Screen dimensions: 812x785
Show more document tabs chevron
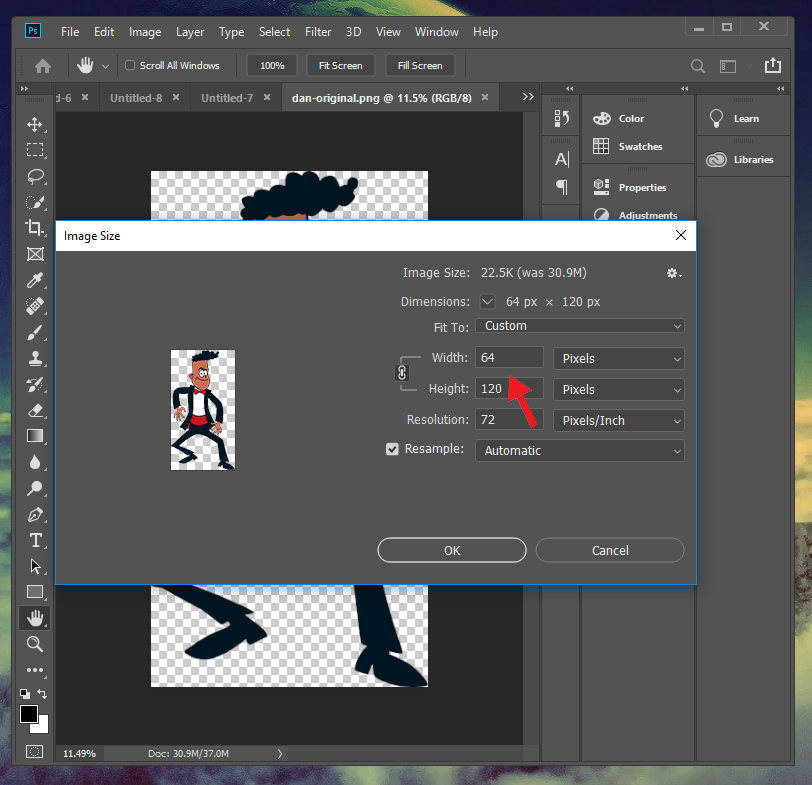point(528,97)
